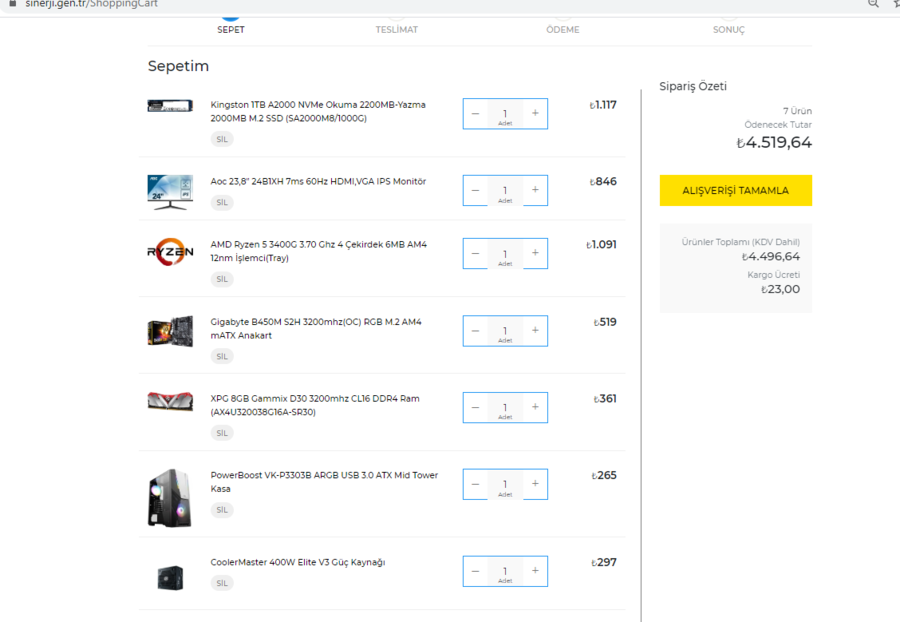Viewport: 900px width, 622px height.
Task: Increase quantity of AMD Ryzen 5 3400G
Action: coord(535,253)
